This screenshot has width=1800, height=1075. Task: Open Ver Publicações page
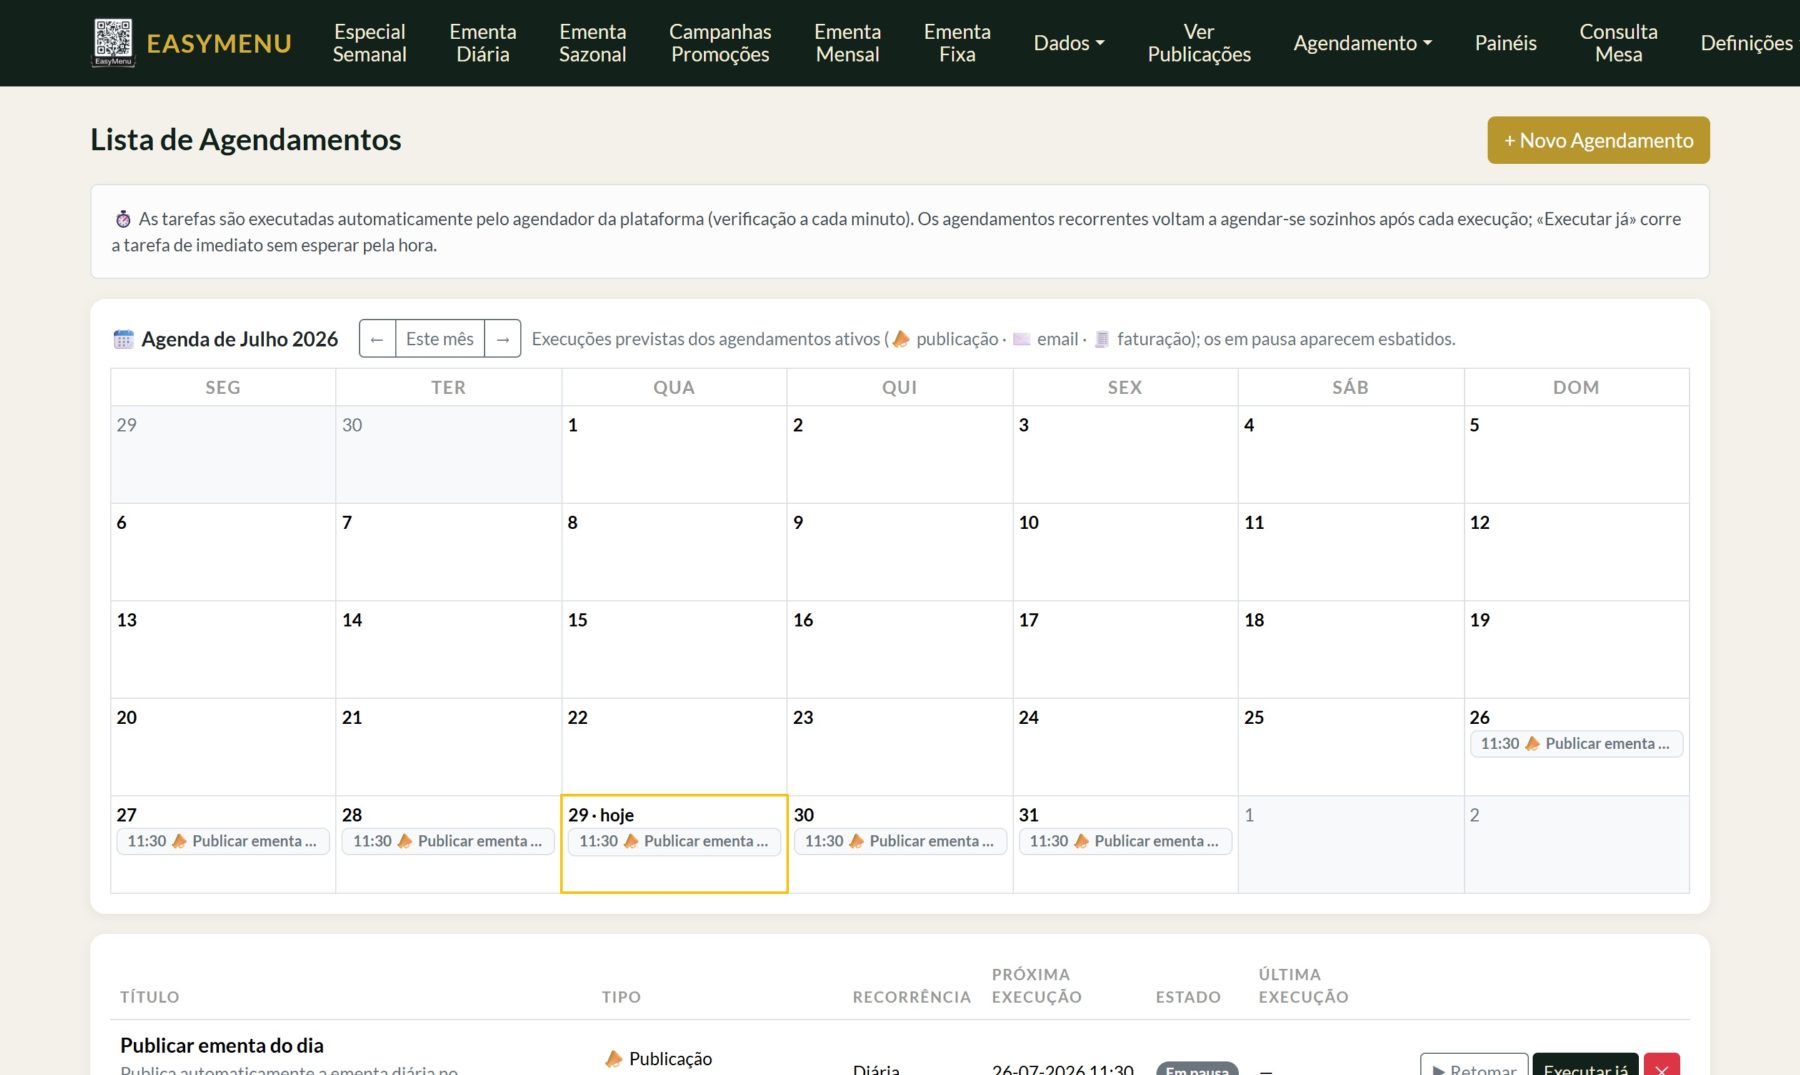tap(1199, 43)
